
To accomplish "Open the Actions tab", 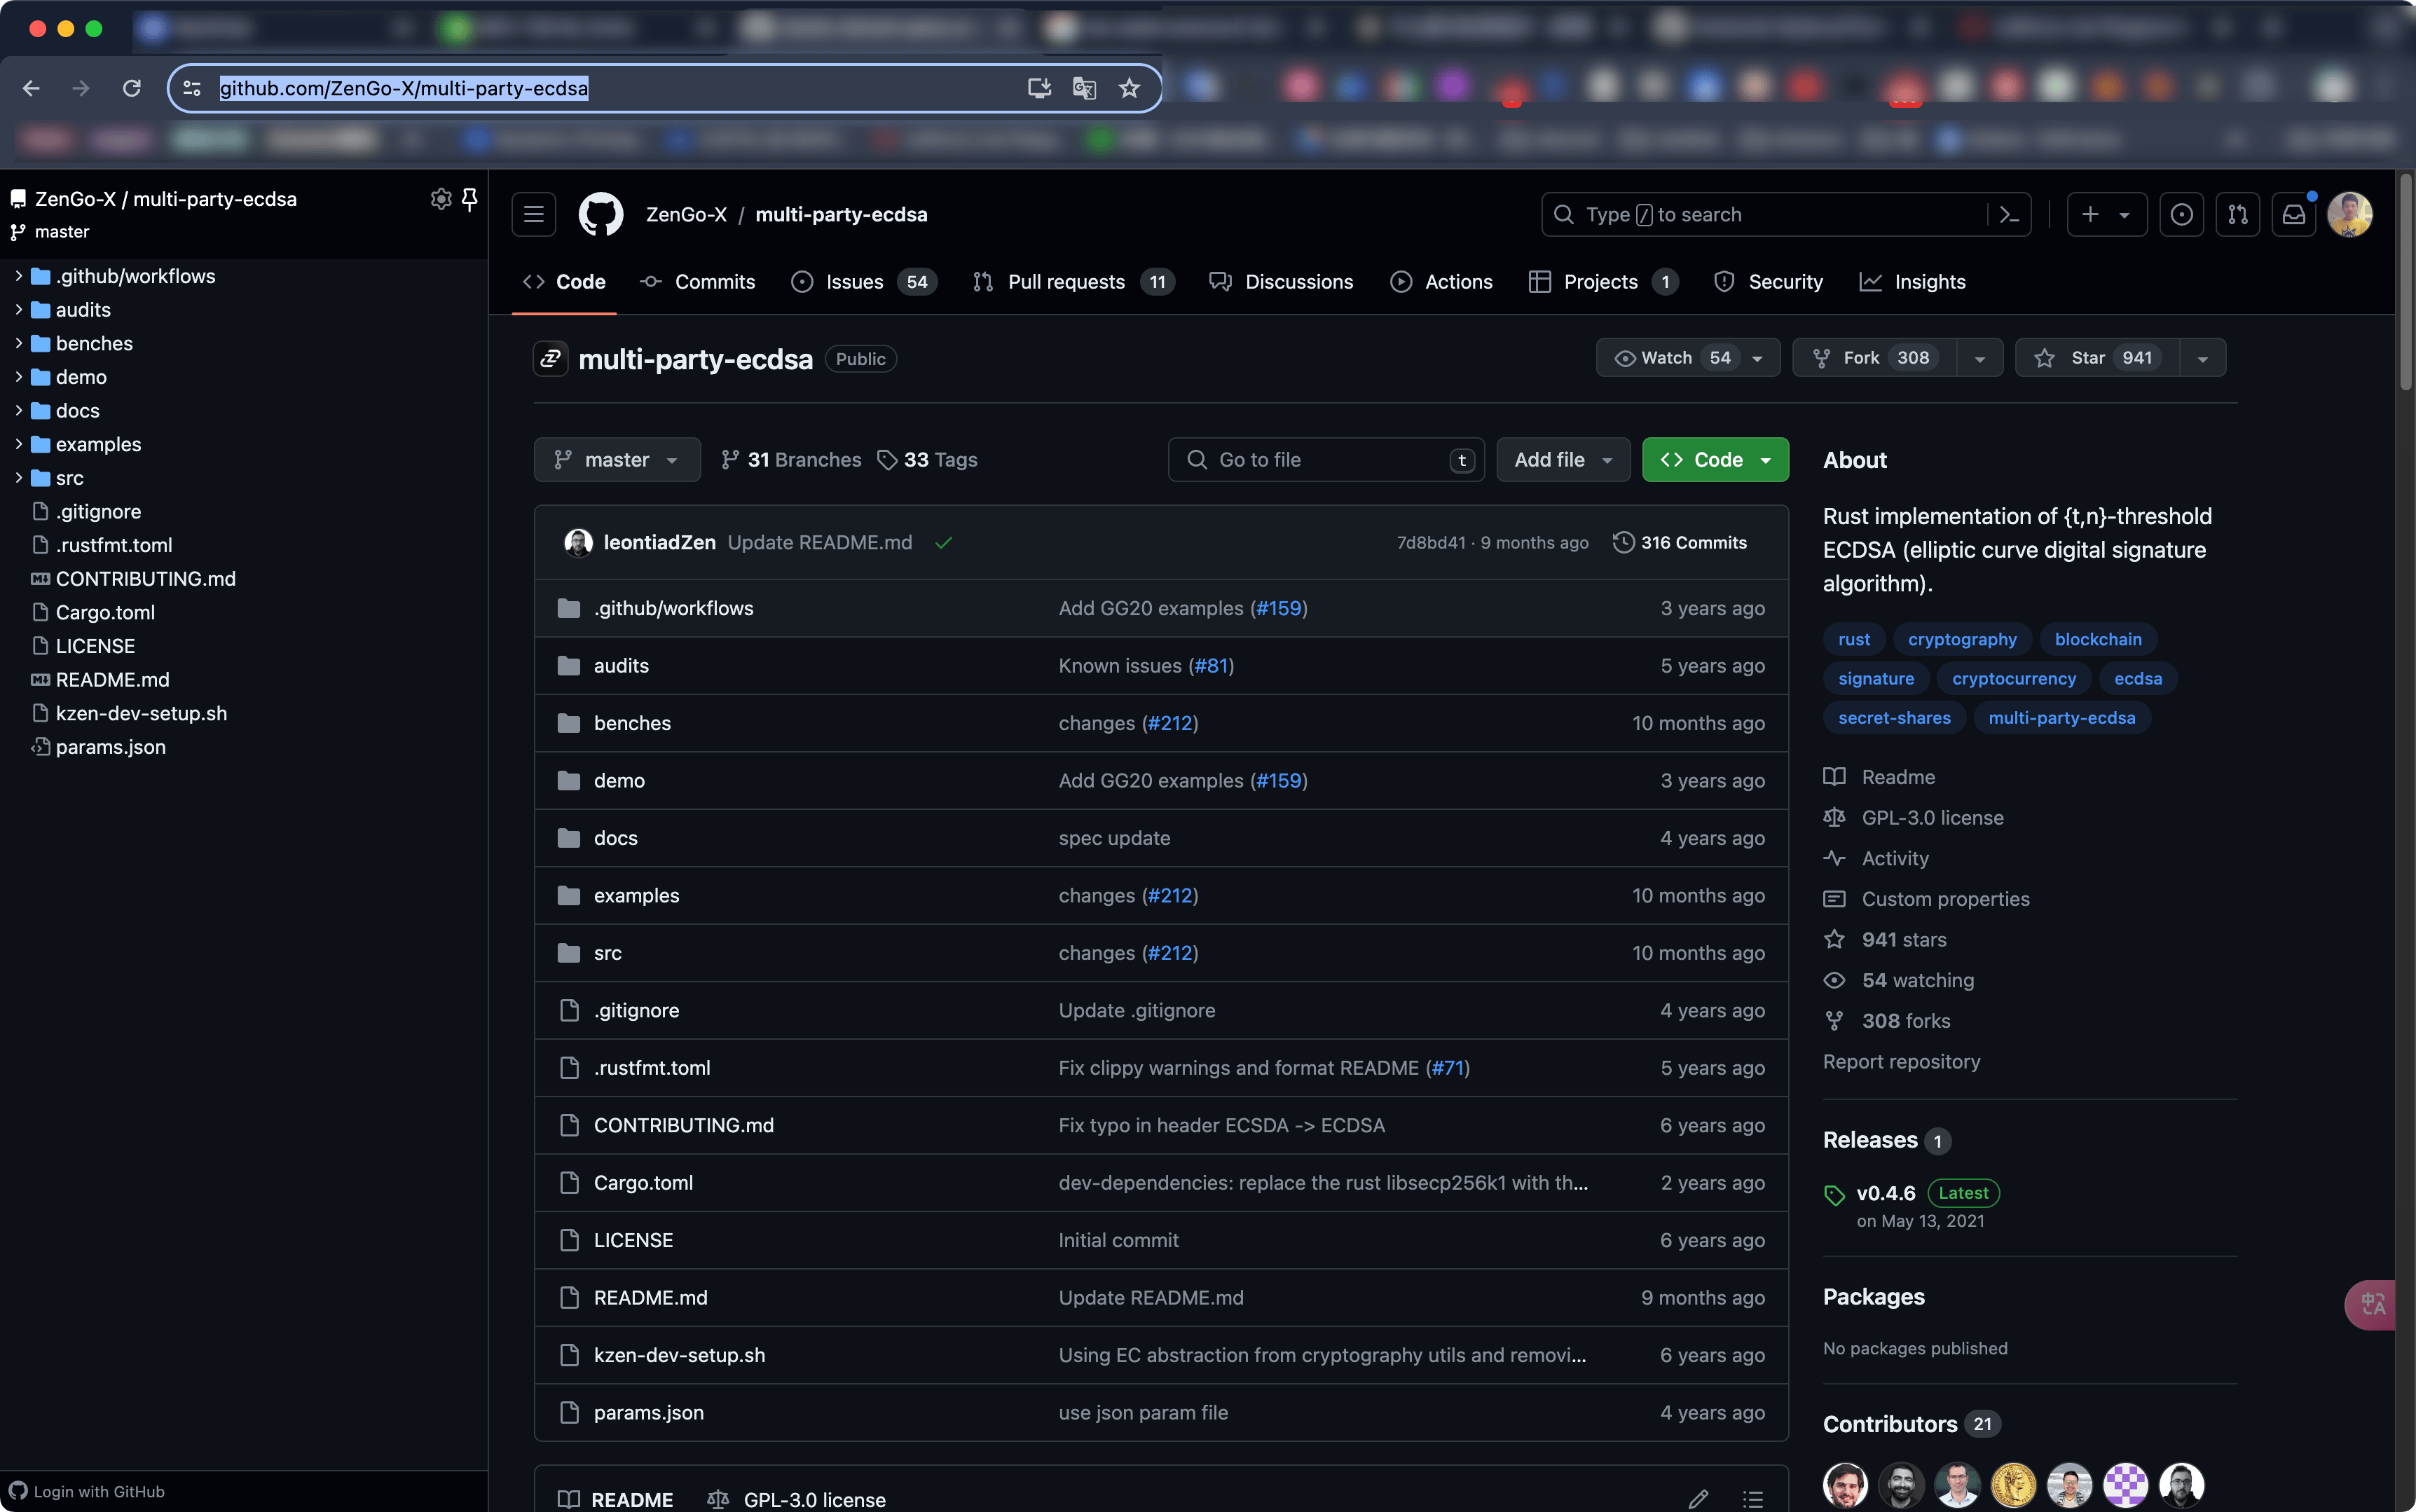I will click(1442, 282).
